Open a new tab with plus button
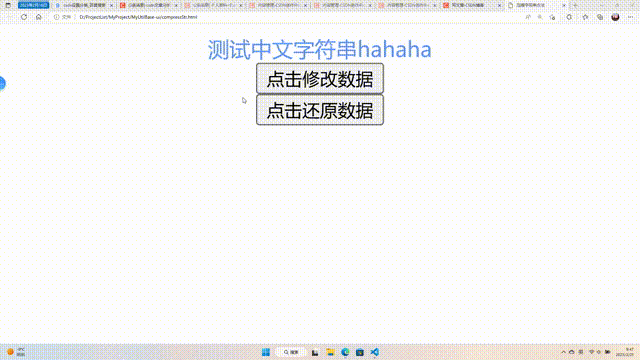The height and width of the screenshot is (360, 640). coord(576,5)
